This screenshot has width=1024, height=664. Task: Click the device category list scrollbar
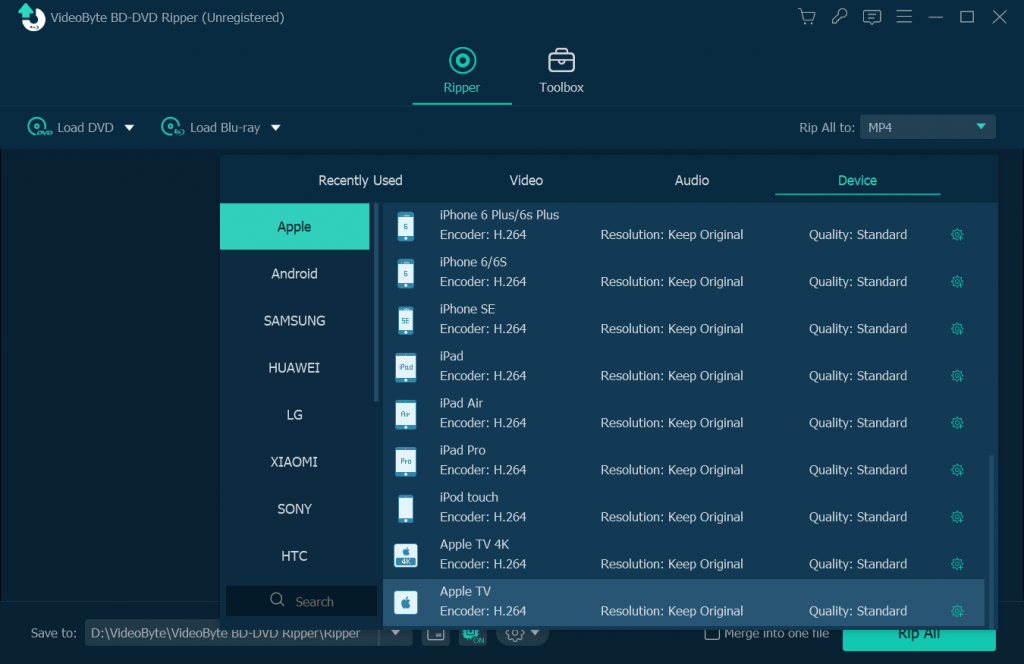(x=376, y=302)
